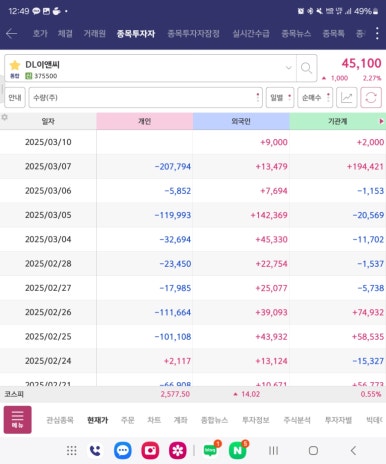This screenshot has width=386, height=464.
Task: Switch to the 종목뉴스 tab
Action: tap(296, 33)
